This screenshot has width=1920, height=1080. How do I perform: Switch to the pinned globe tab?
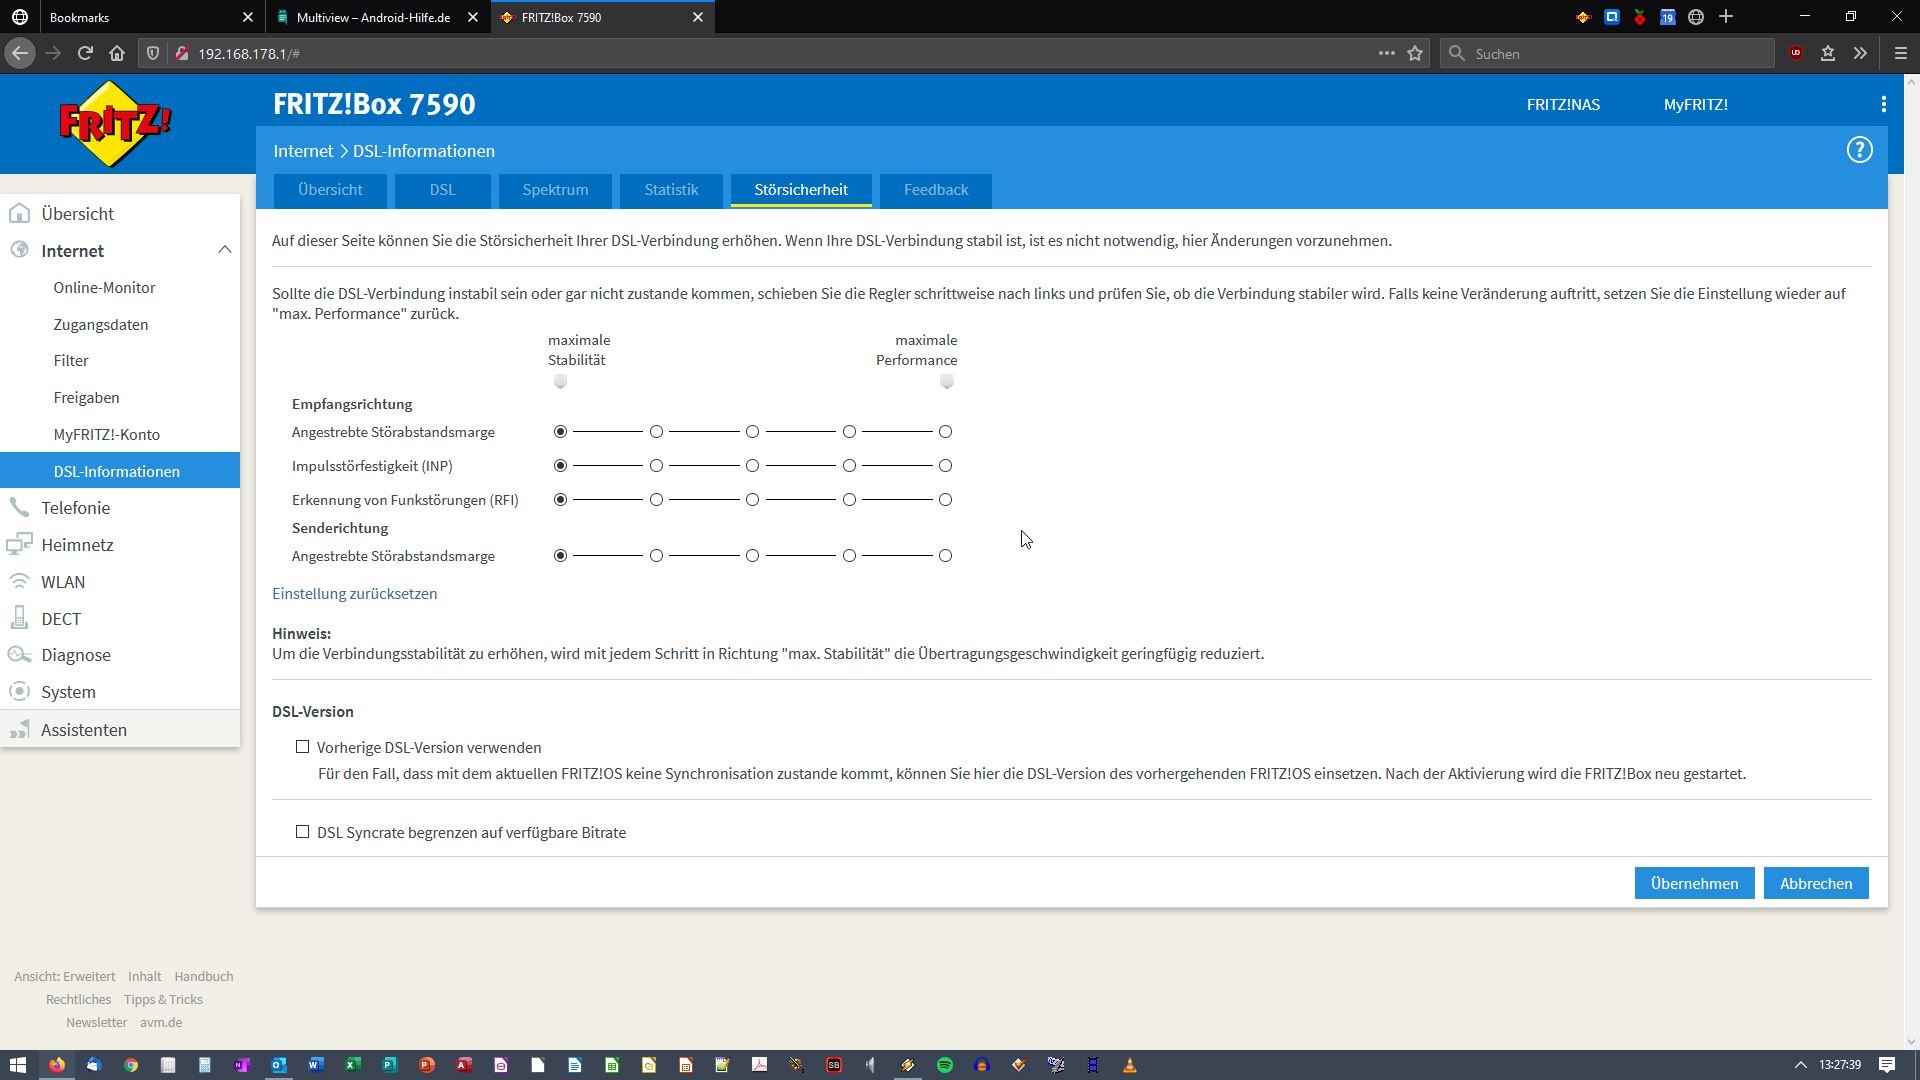(1696, 17)
